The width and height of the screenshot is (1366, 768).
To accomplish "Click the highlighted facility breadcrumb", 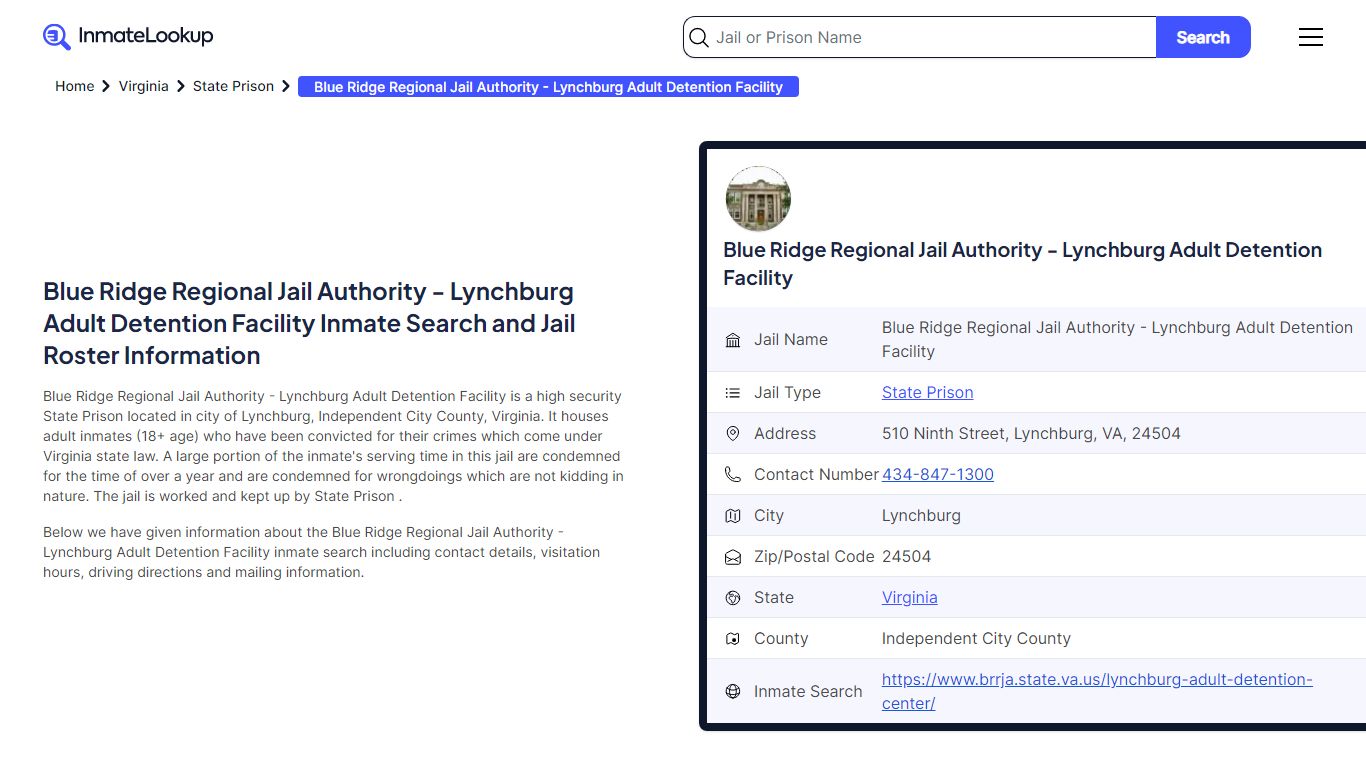I will [548, 87].
